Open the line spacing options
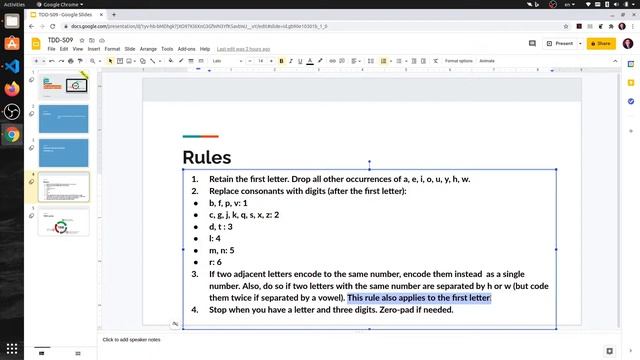This screenshot has height=360, width=640. click(371, 61)
